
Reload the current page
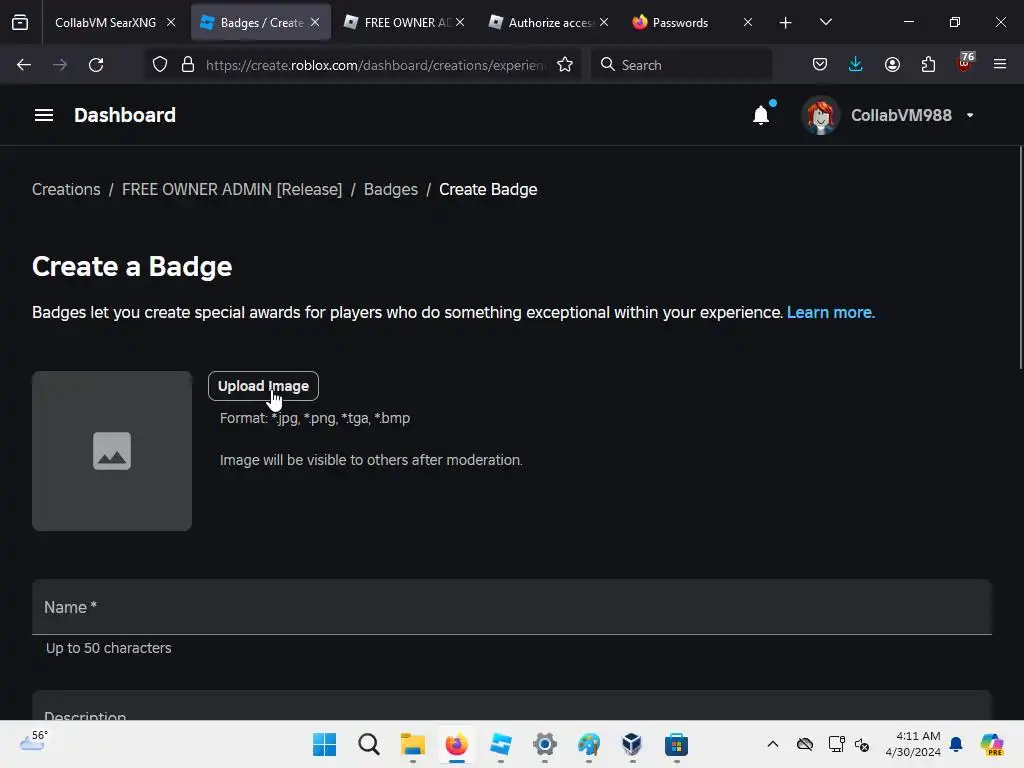coord(96,65)
